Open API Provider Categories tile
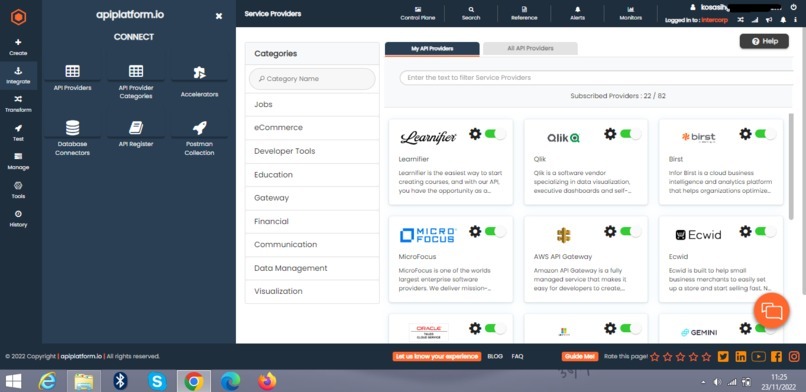This screenshot has width=806, height=392. coord(136,80)
